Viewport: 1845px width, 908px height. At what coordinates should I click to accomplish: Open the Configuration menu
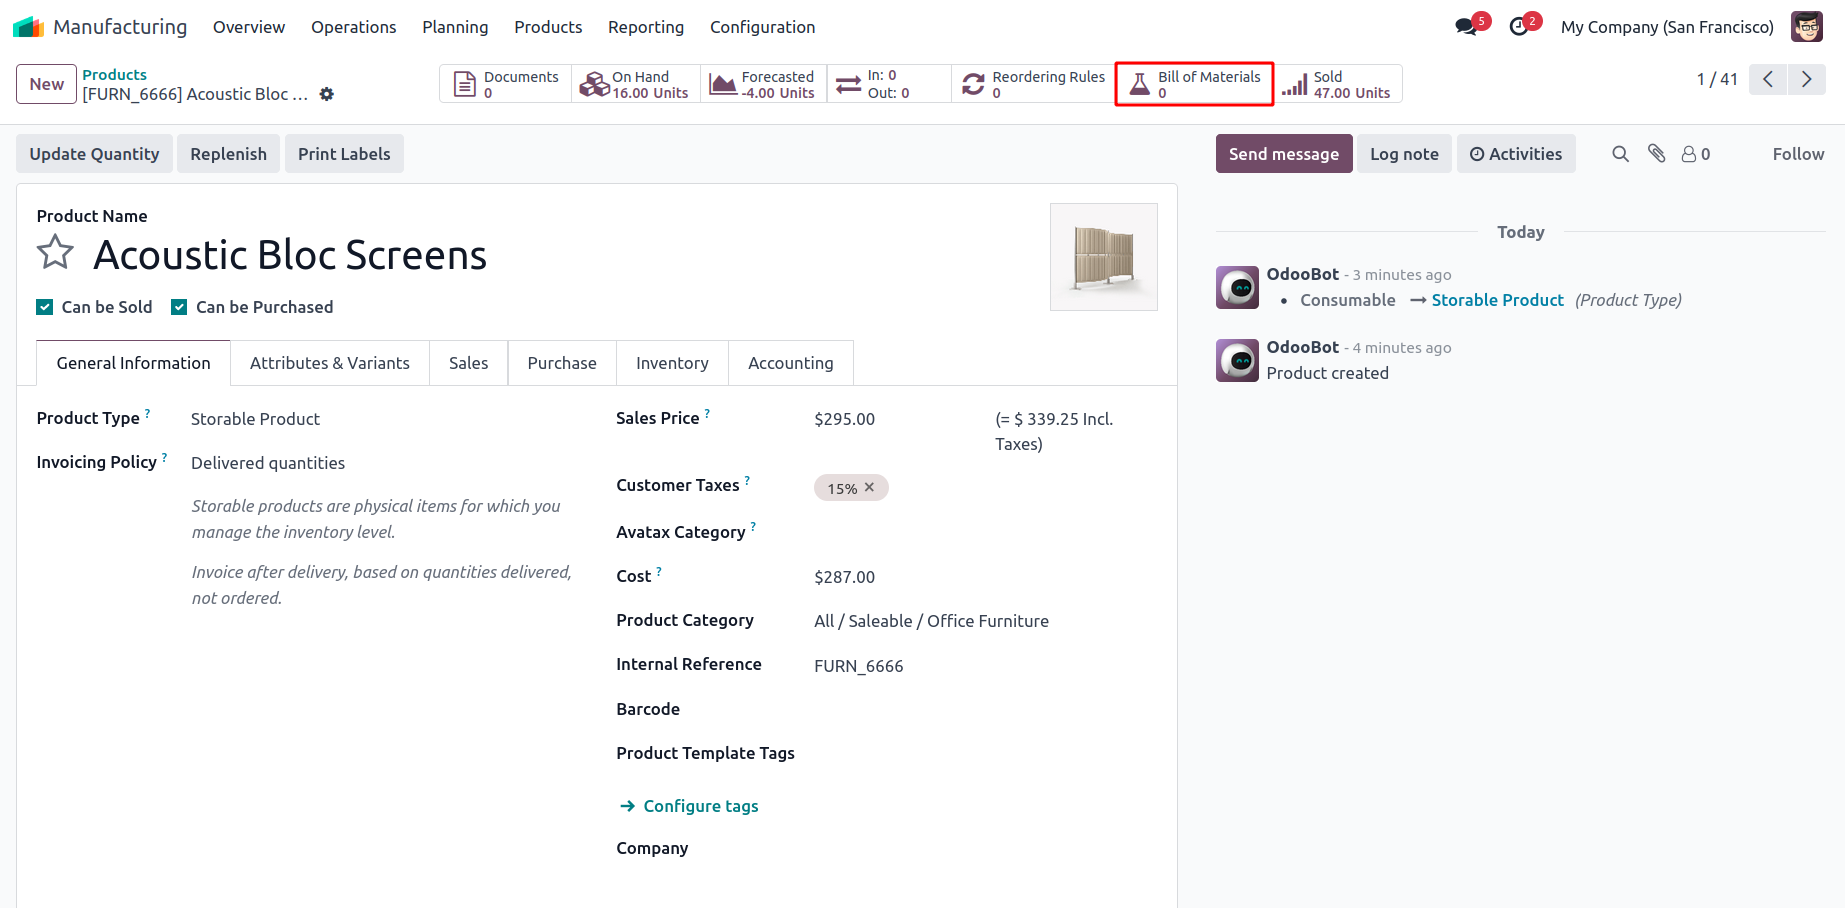coord(762,27)
